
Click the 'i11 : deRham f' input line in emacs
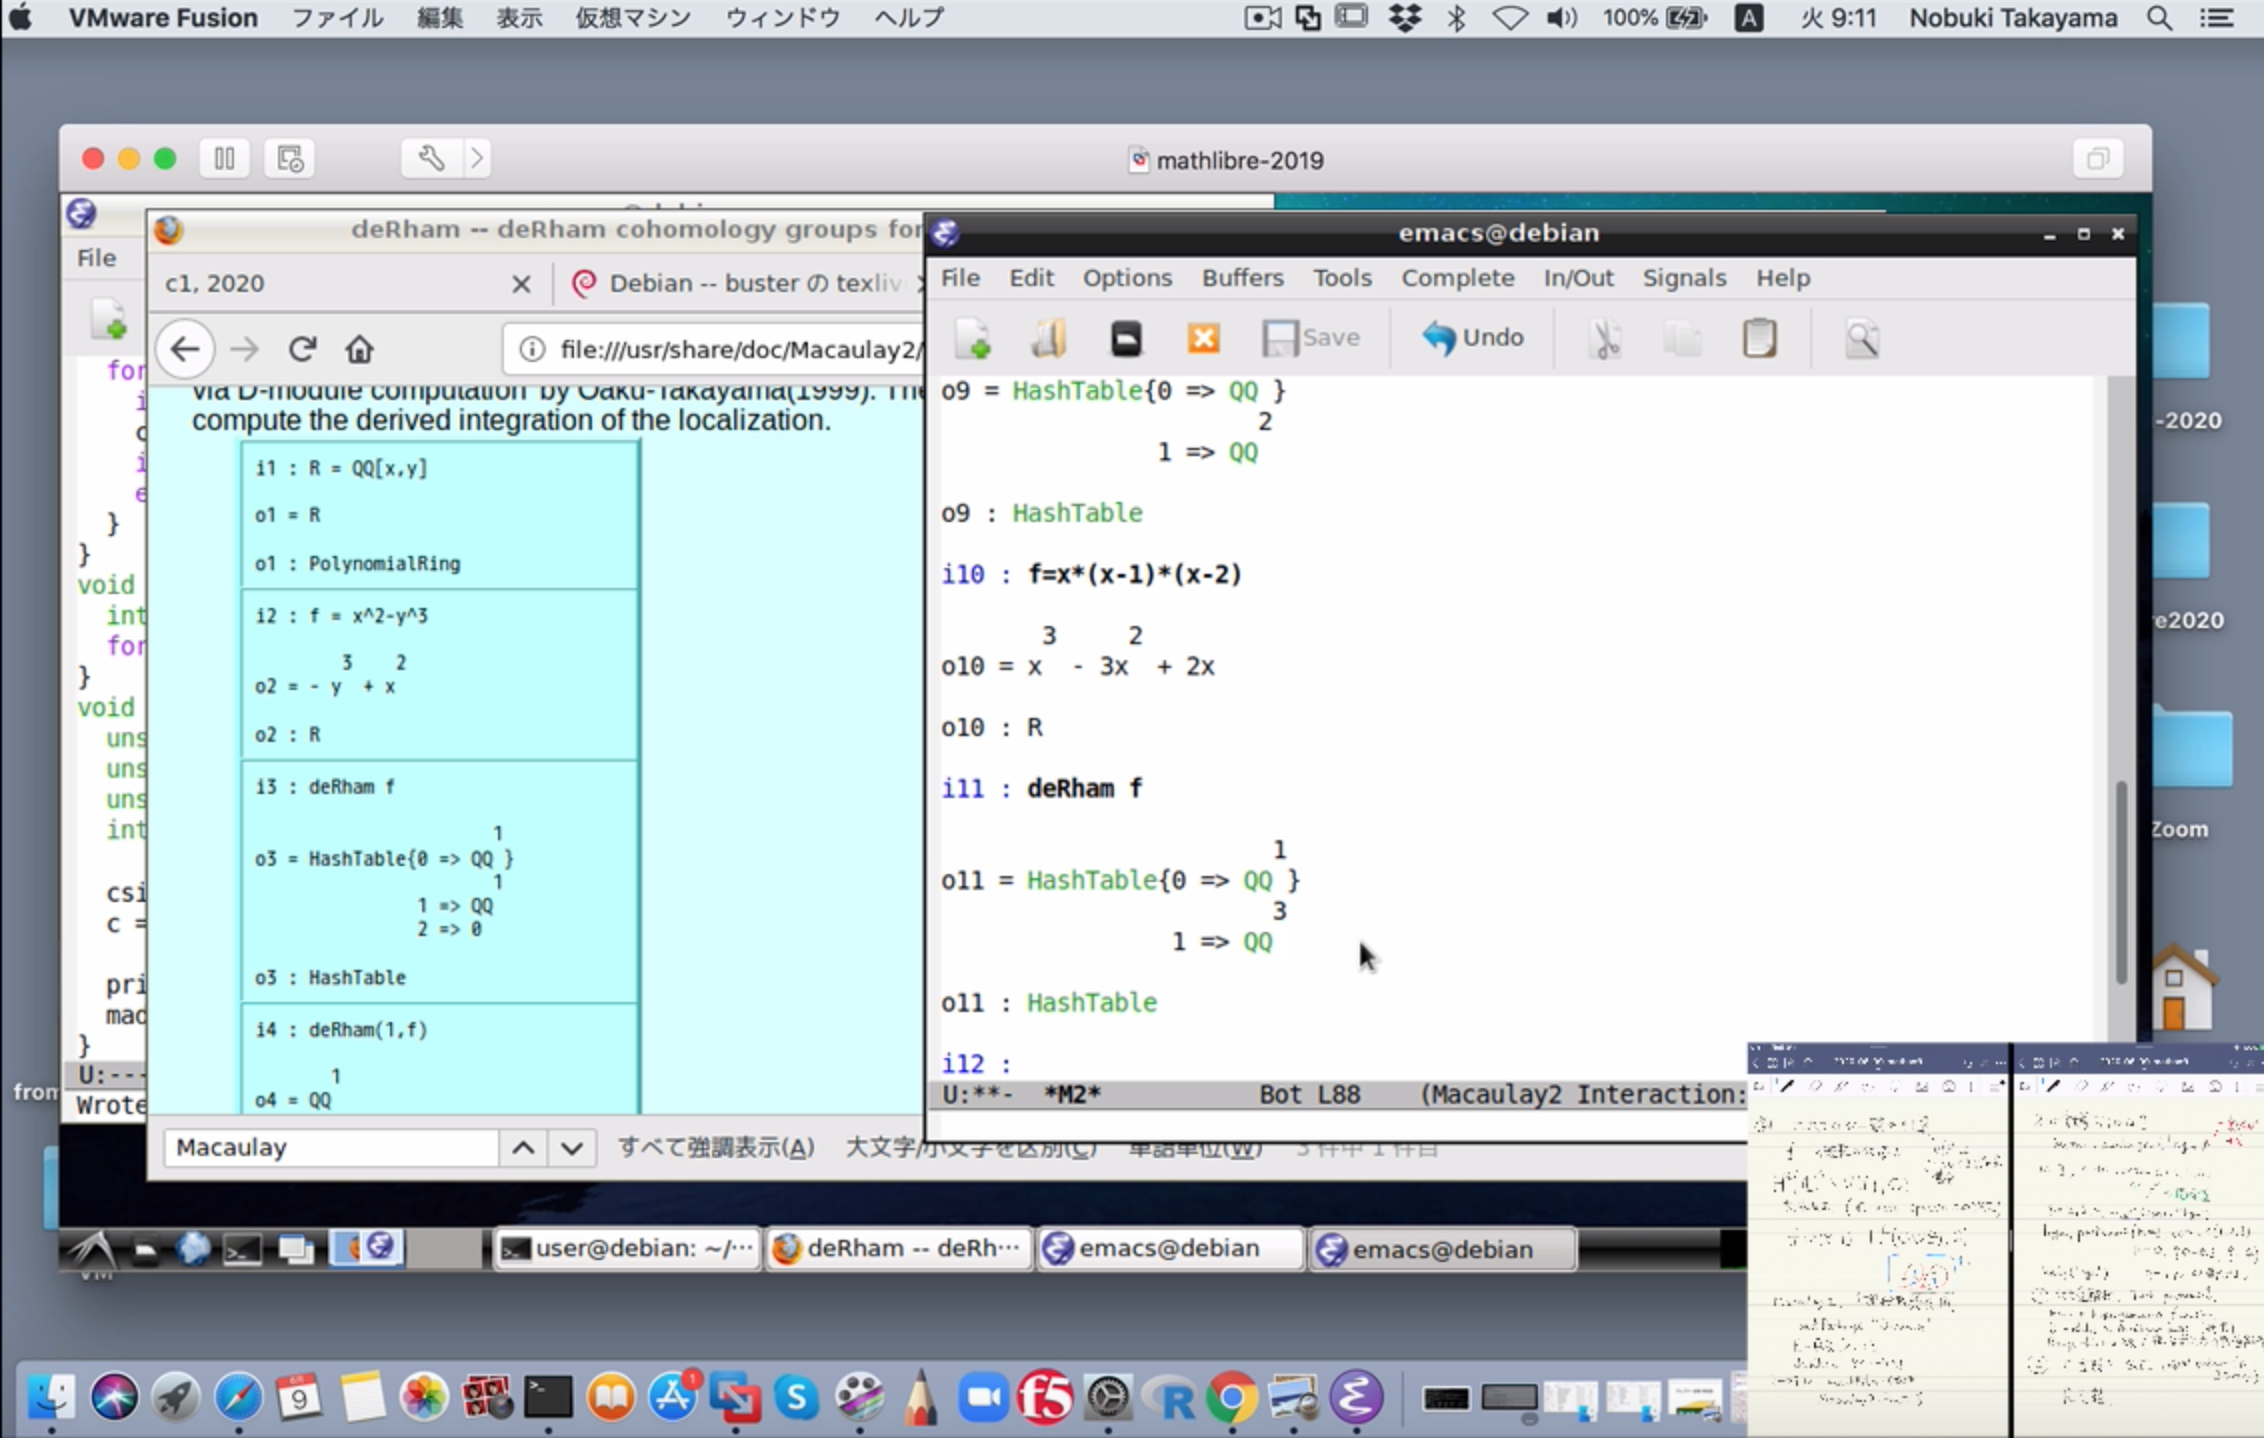[x=1041, y=788]
